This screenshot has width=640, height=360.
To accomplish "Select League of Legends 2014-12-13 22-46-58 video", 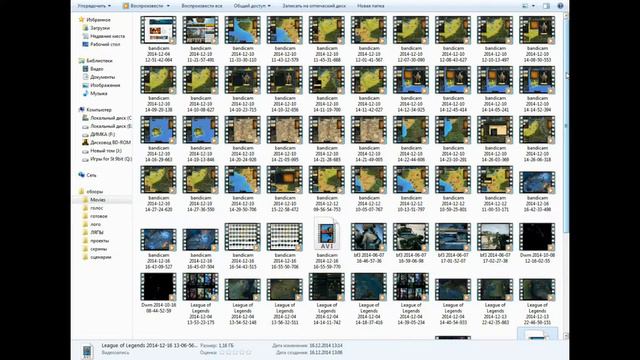I will click(537, 289).
